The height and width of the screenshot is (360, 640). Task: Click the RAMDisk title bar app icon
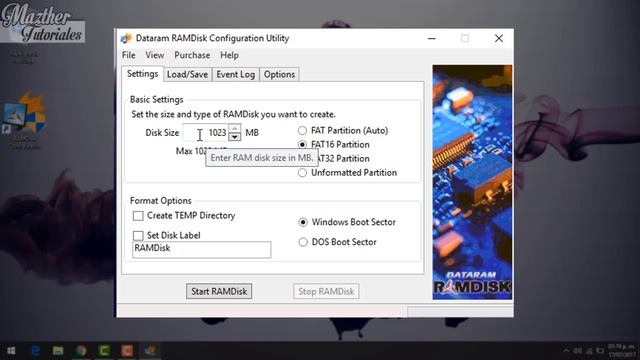[x=126, y=38]
